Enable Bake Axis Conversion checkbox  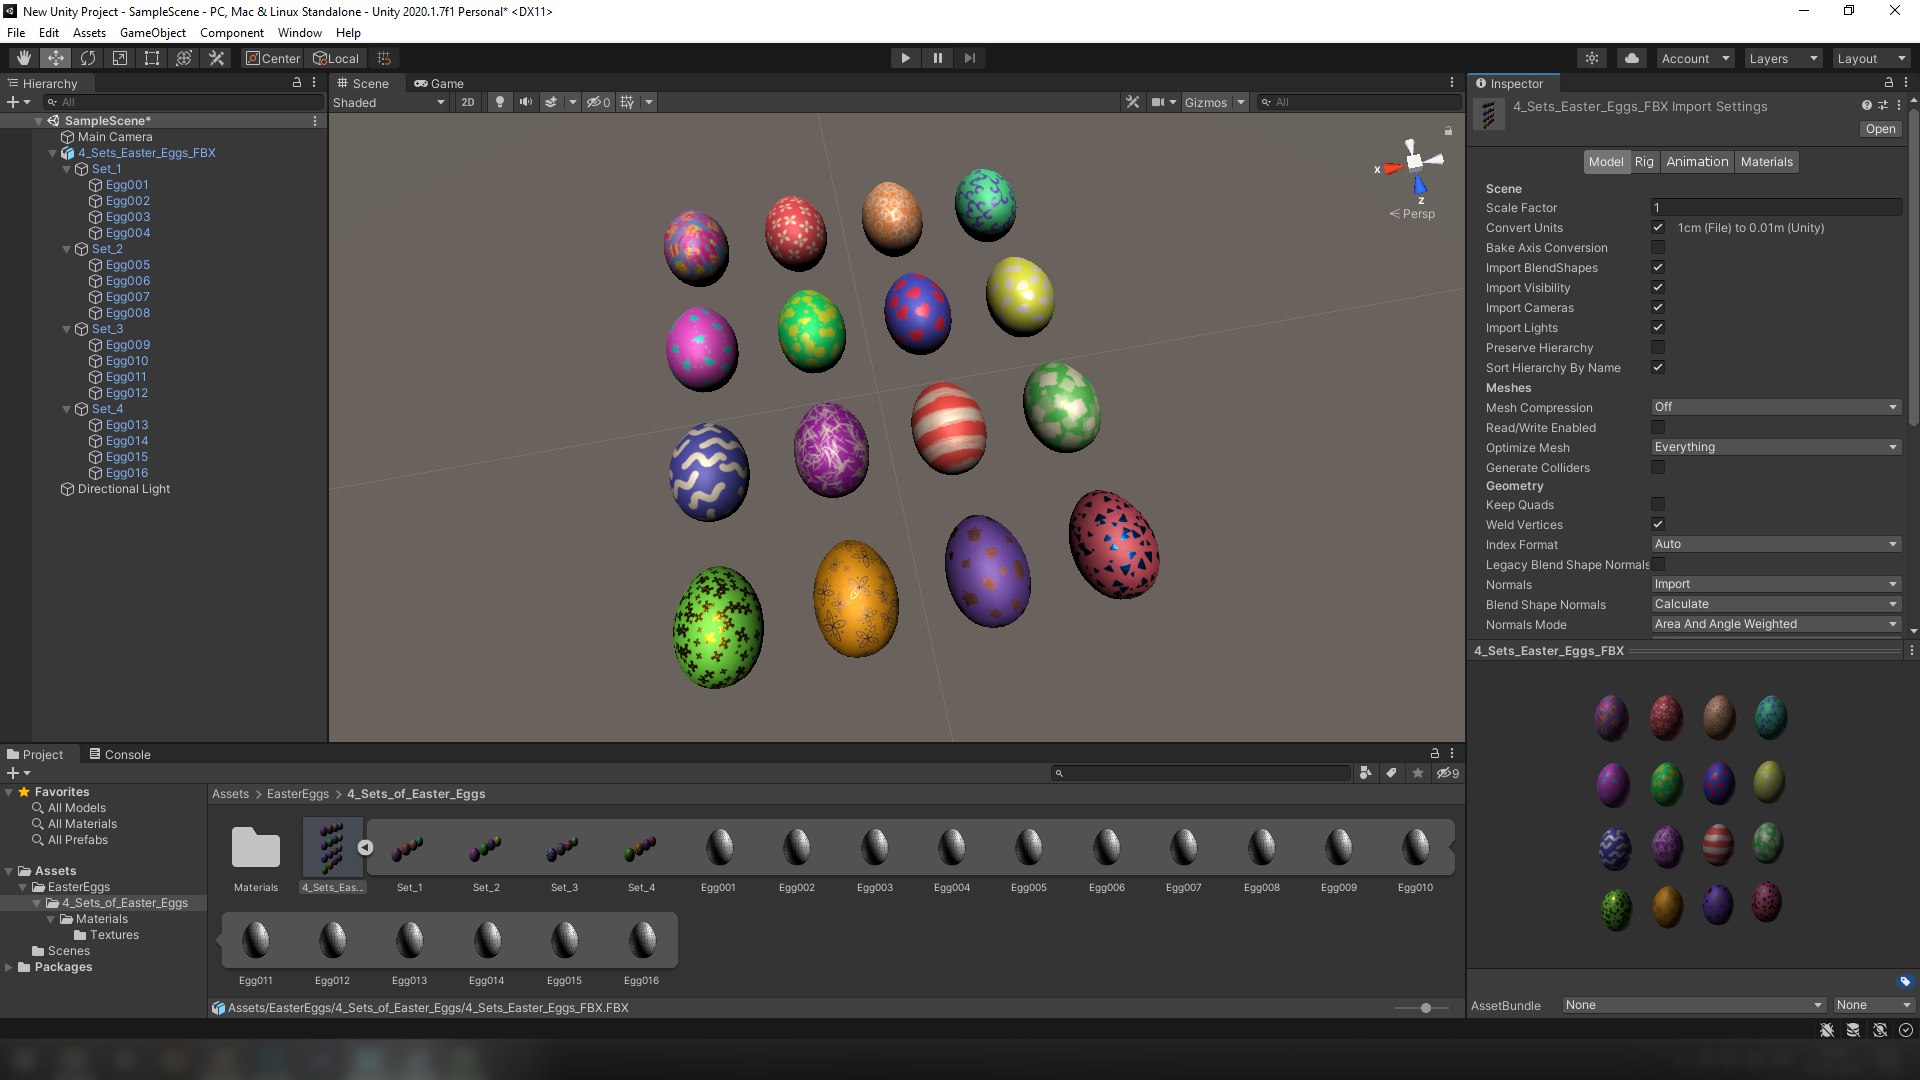tap(1658, 248)
